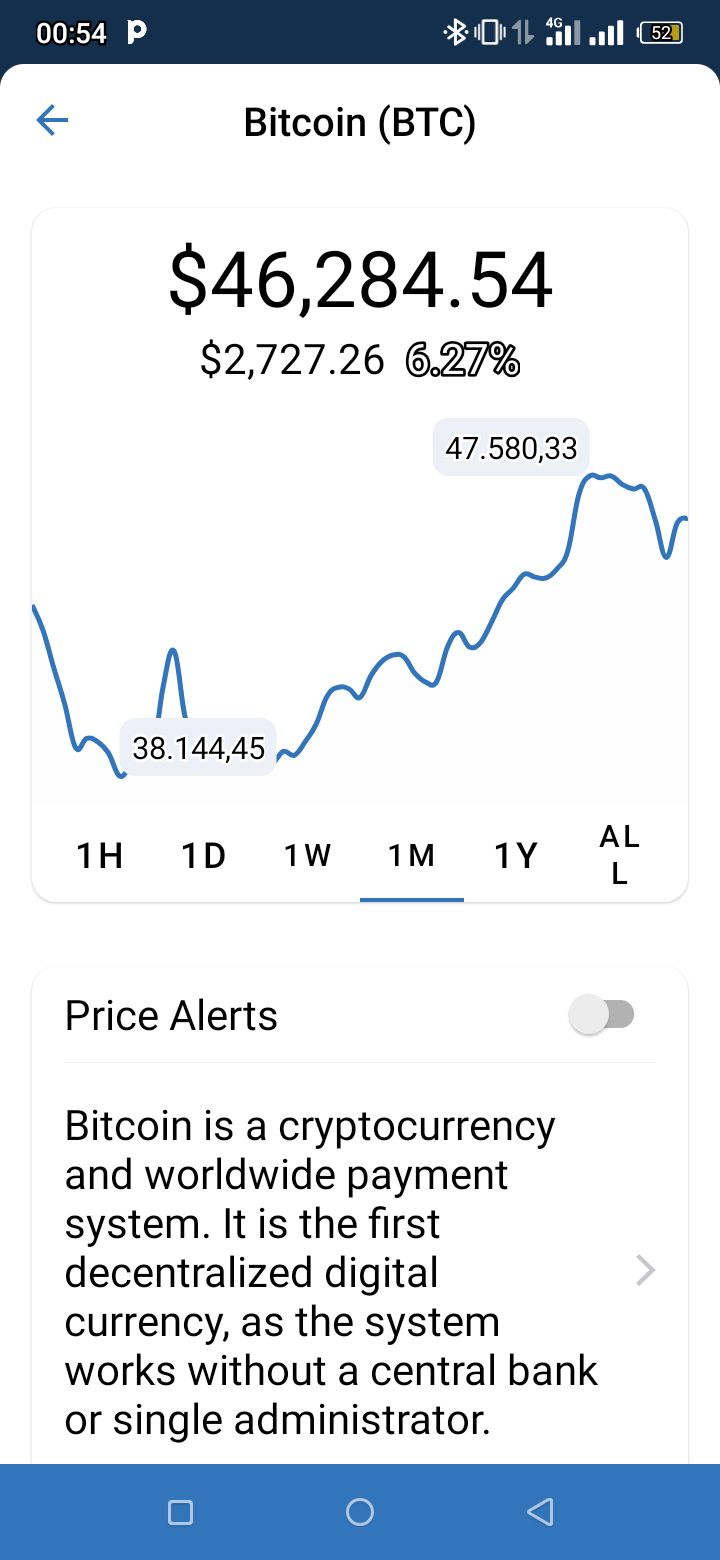
Task: Enable the Price Alerts switch
Action: (601, 1015)
